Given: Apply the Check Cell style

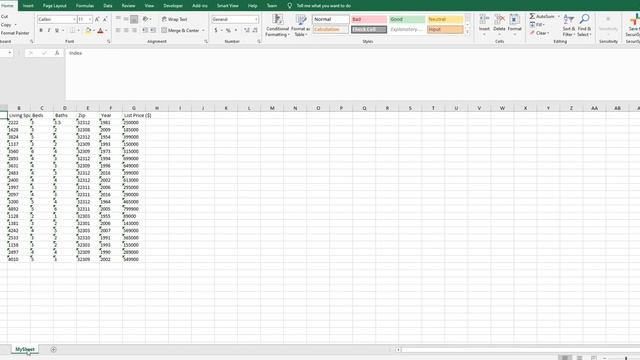Looking at the screenshot, I should [369, 29].
